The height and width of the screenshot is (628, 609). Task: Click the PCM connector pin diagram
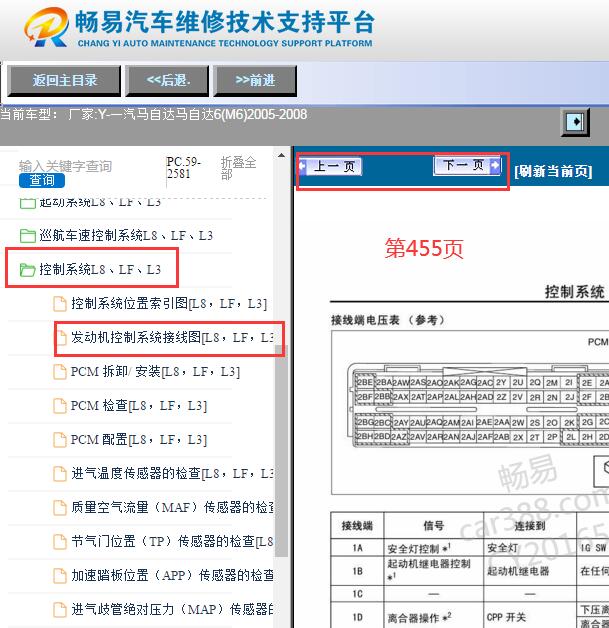point(478,405)
